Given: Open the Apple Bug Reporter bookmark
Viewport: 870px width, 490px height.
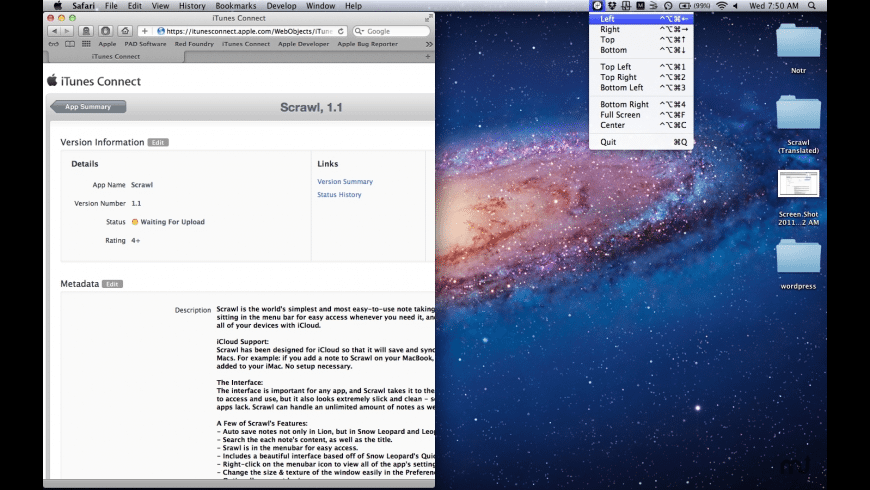Looking at the screenshot, I should [x=367, y=44].
